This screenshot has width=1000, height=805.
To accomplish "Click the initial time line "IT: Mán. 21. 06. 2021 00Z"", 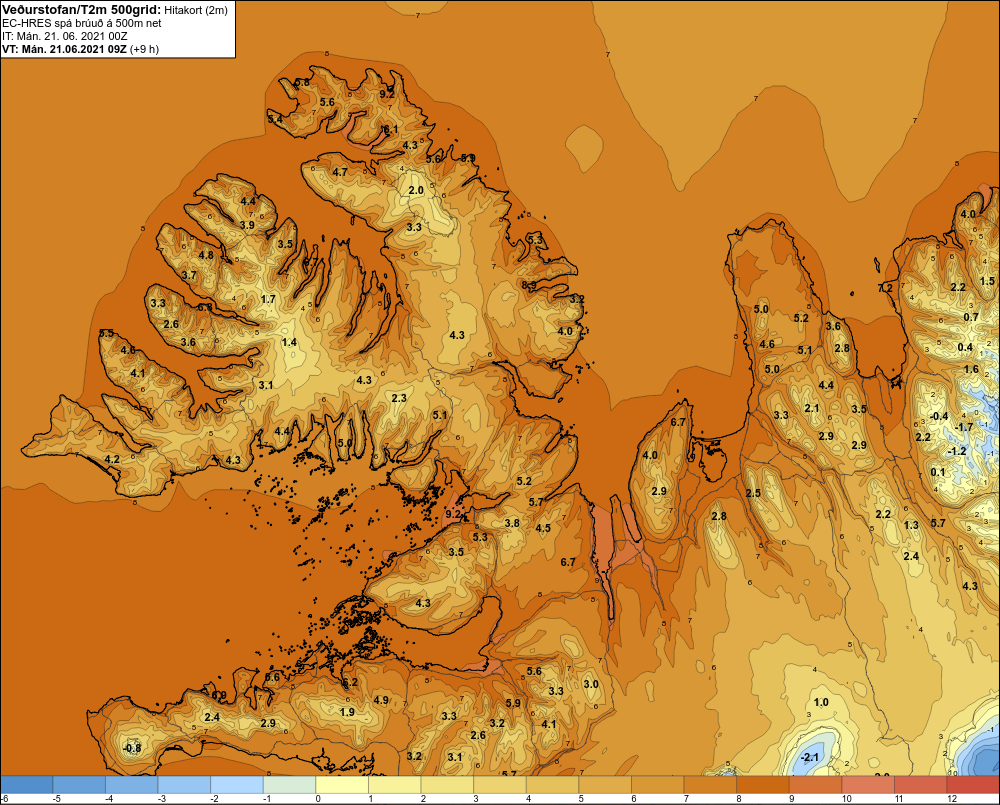I will coord(65,36).
